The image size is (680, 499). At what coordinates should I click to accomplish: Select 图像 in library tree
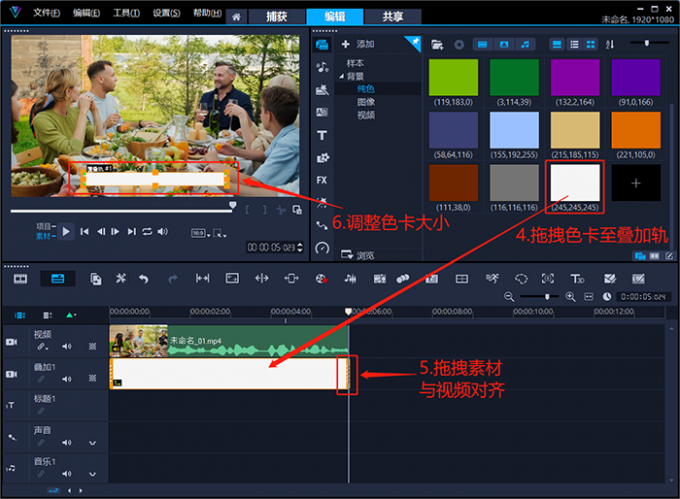pyautogui.click(x=366, y=102)
